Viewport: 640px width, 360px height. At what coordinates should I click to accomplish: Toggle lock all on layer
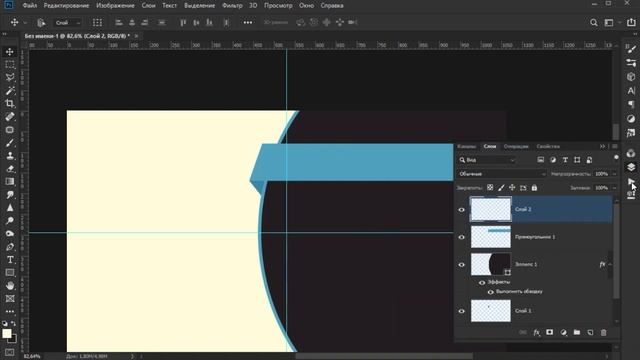click(534, 188)
